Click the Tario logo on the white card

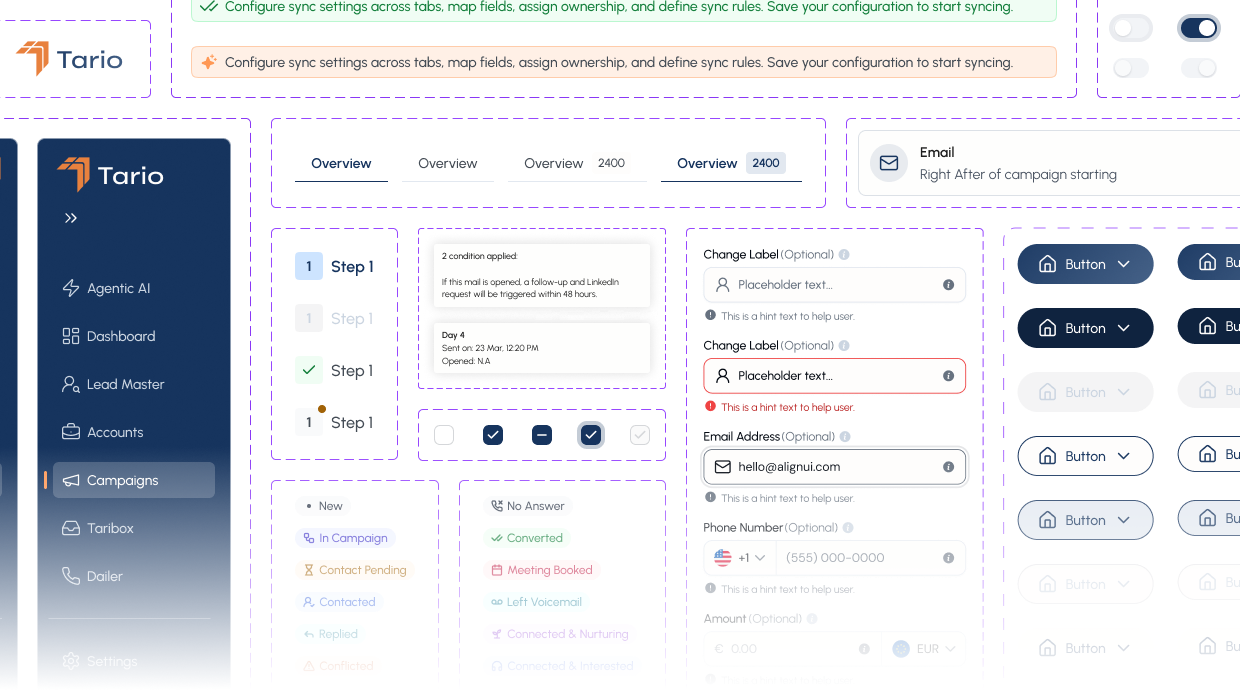click(x=69, y=59)
